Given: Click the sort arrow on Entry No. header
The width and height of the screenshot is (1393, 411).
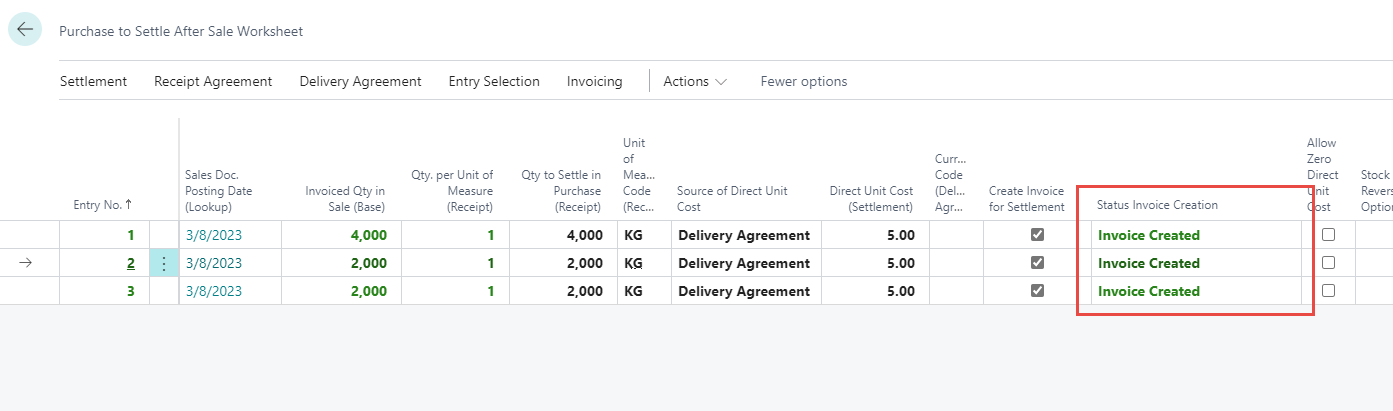Looking at the screenshot, I should [129, 205].
